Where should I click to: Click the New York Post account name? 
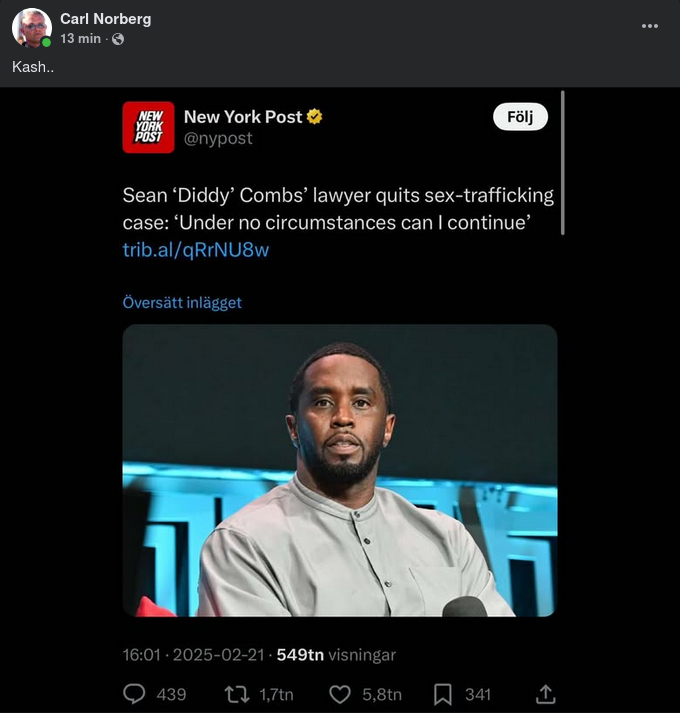[242, 117]
